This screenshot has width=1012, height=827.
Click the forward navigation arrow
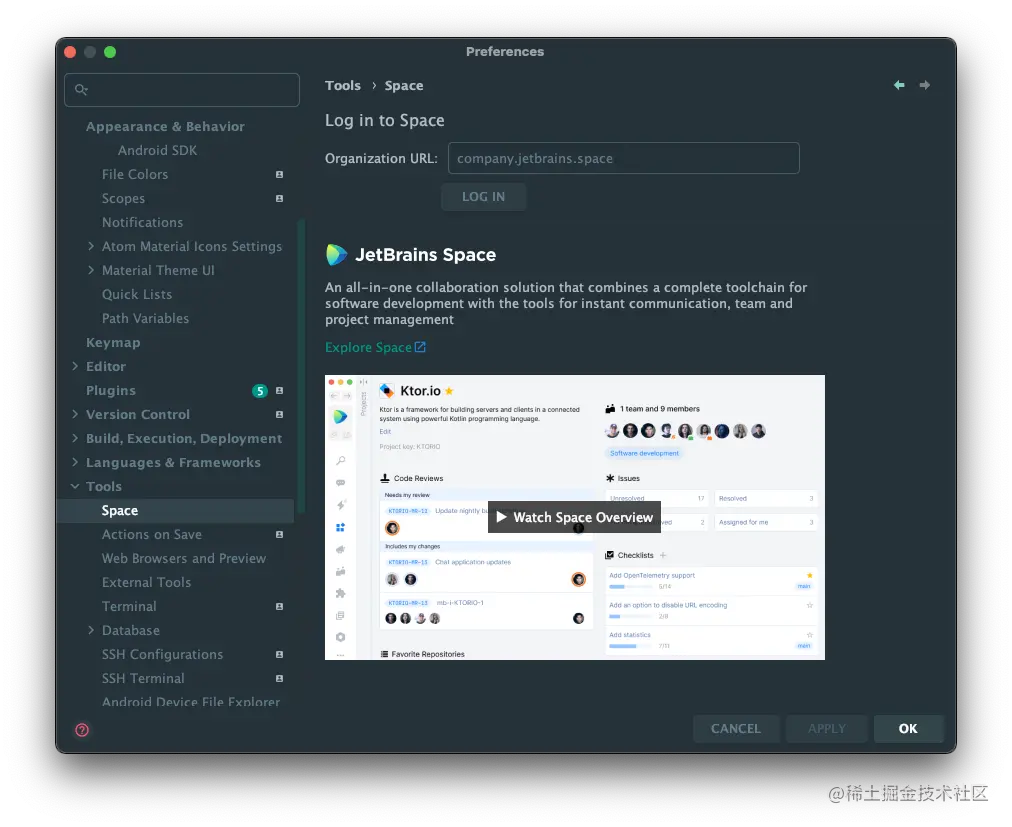[925, 85]
